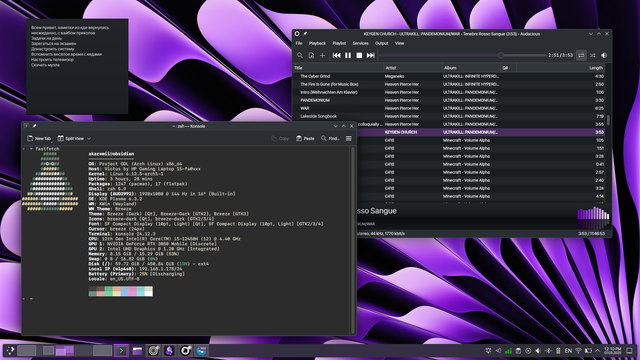640x360 pixels.
Task: Open the application launcher on the taskbar
Action: pos(10,350)
